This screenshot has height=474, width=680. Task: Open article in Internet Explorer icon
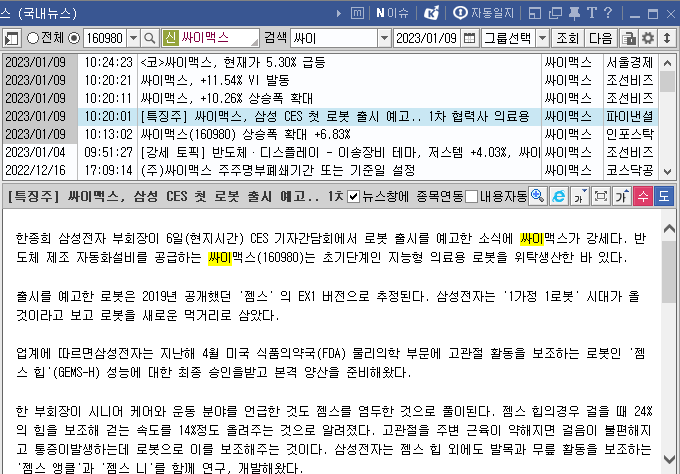(x=559, y=196)
